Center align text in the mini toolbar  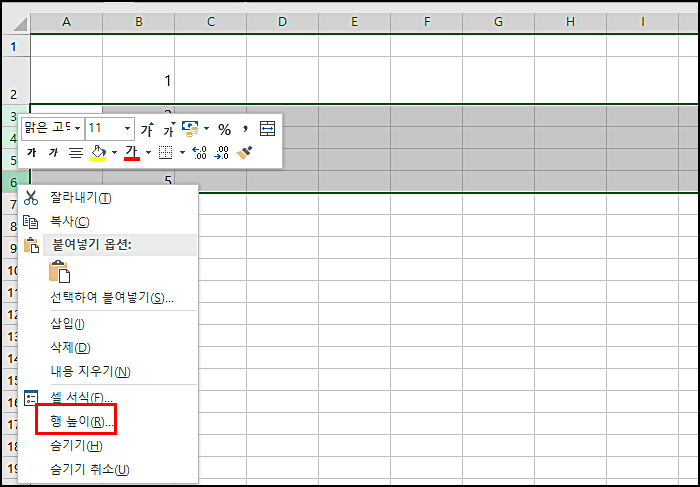75,153
